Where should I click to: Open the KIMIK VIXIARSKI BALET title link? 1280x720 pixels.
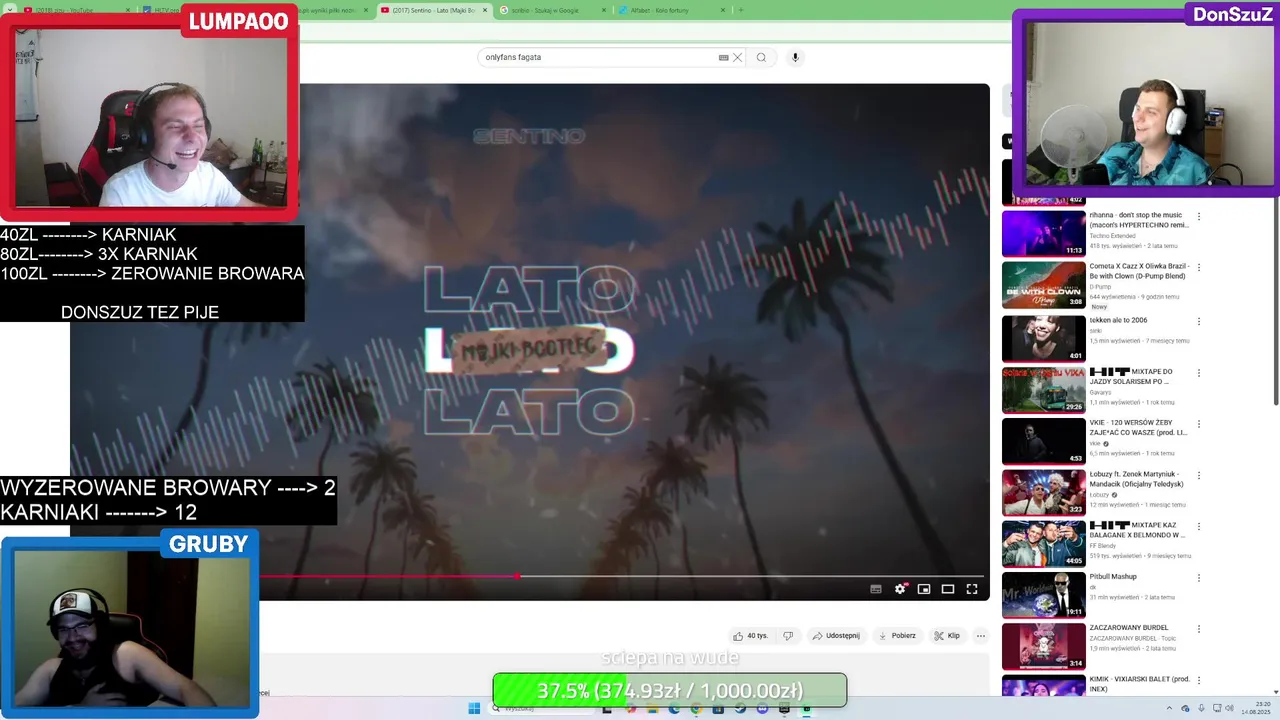point(1139,683)
